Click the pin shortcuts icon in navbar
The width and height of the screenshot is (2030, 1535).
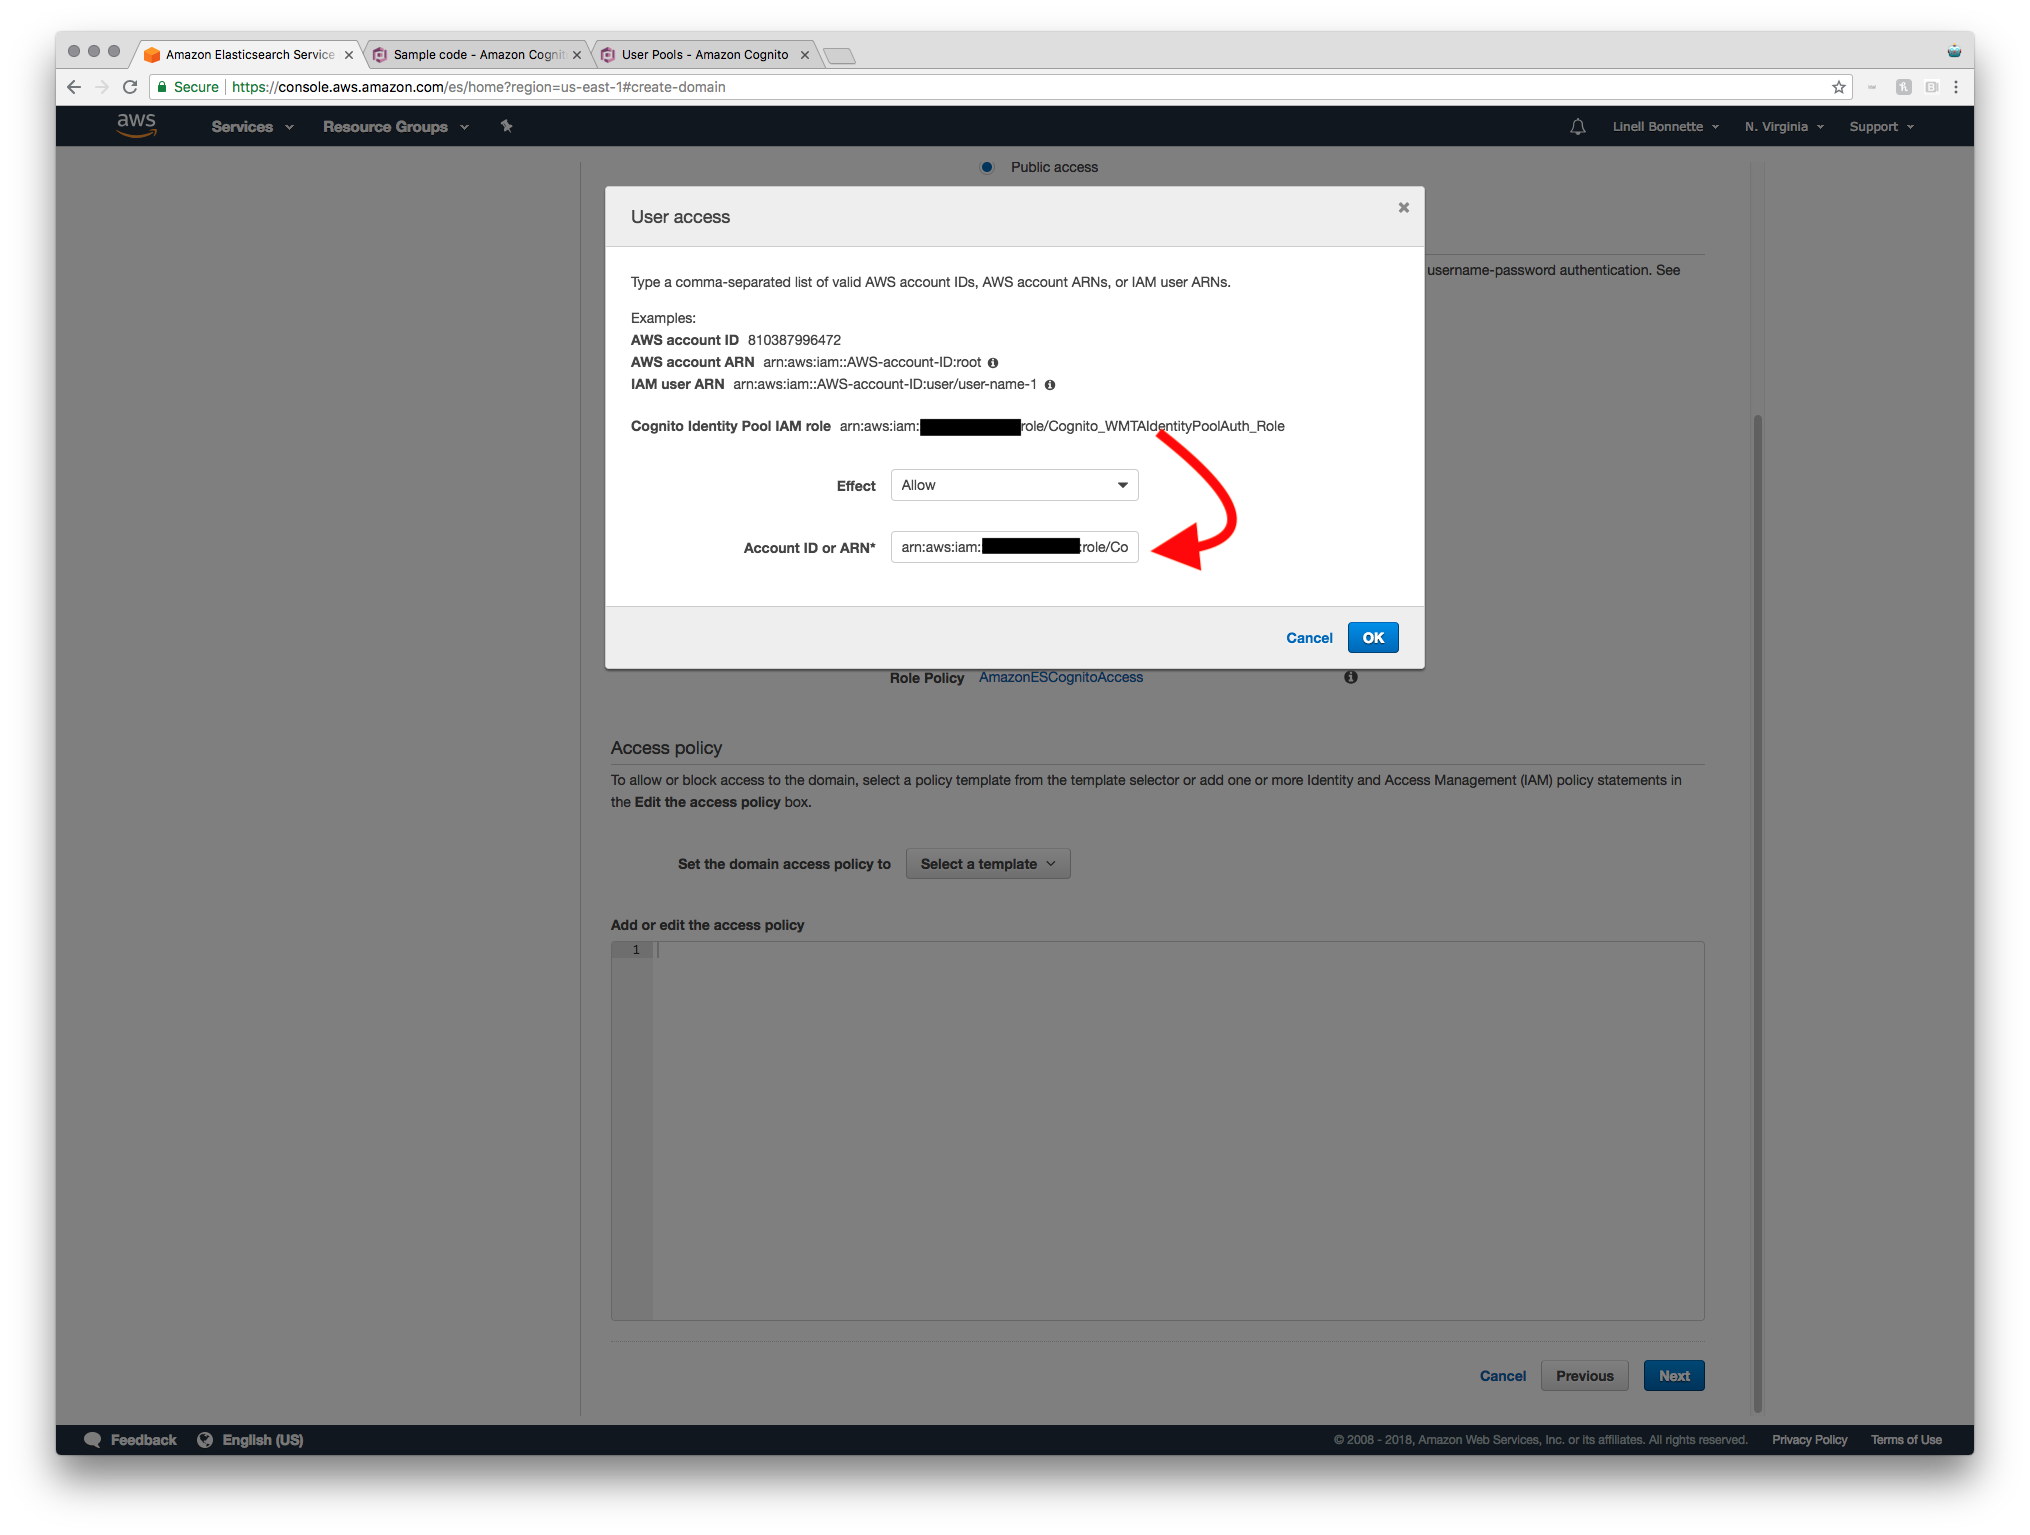click(x=506, y=126)
